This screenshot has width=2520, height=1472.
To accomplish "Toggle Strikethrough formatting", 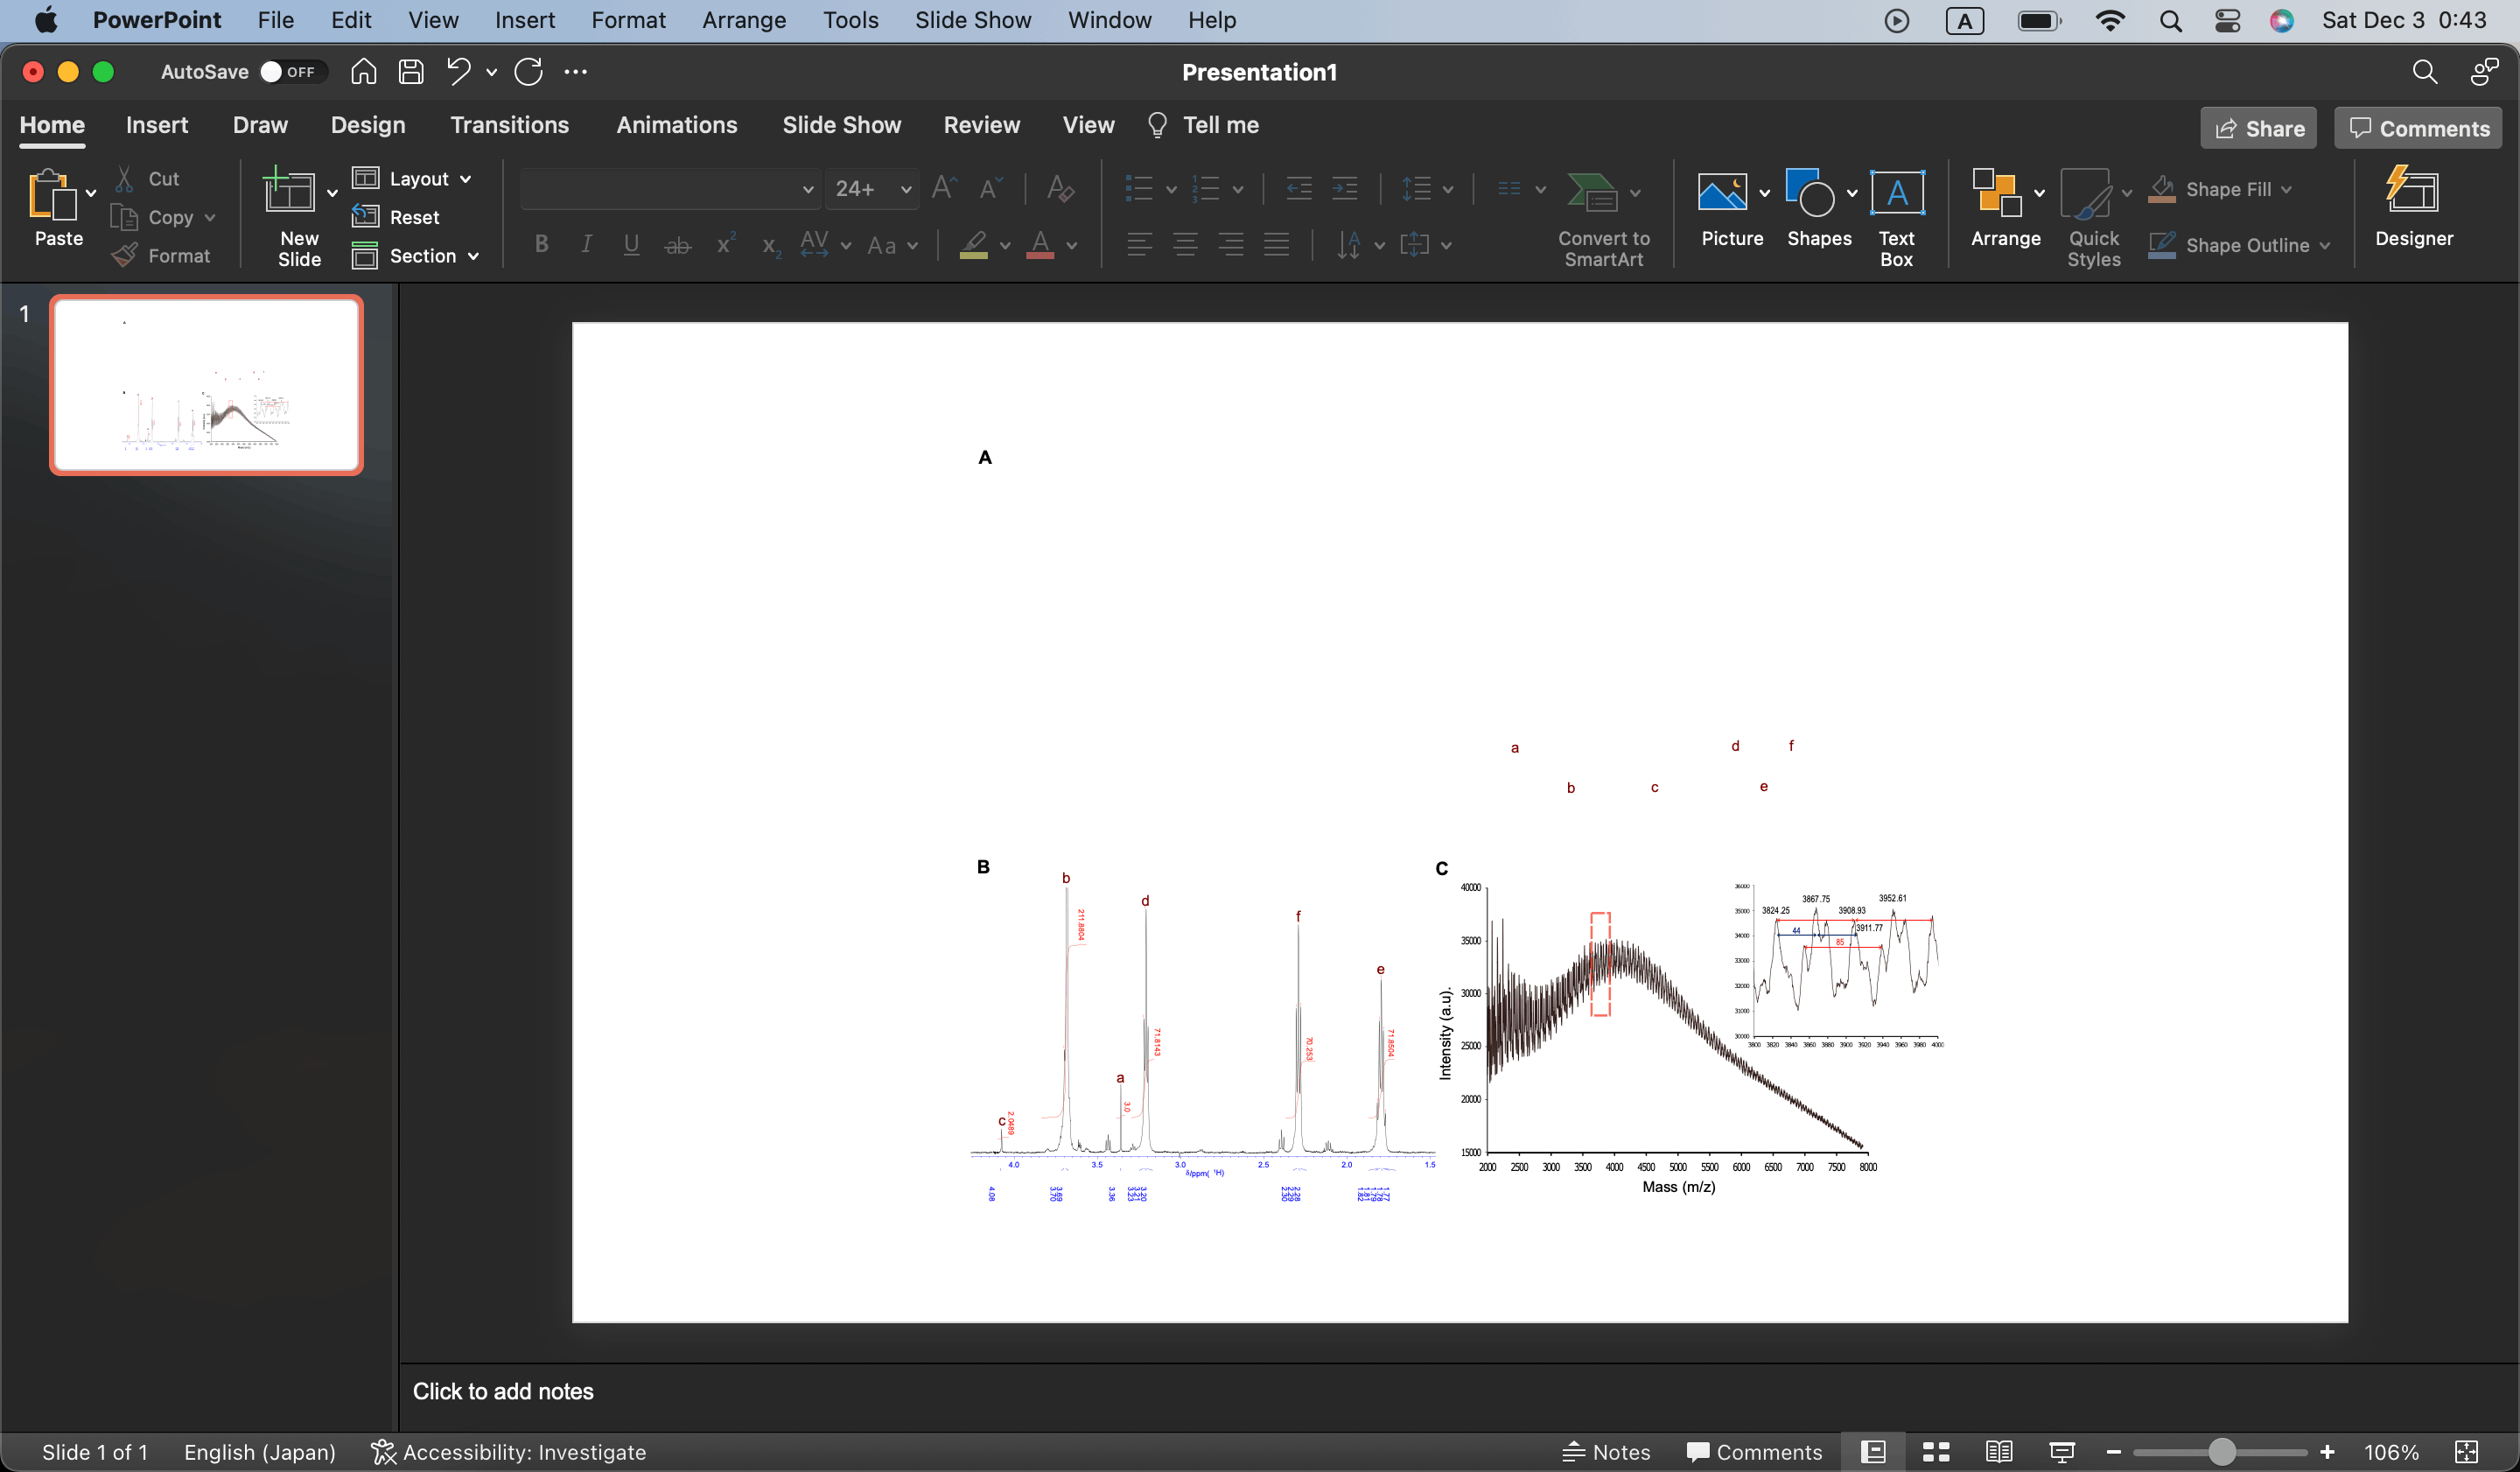I will [677, 245].
